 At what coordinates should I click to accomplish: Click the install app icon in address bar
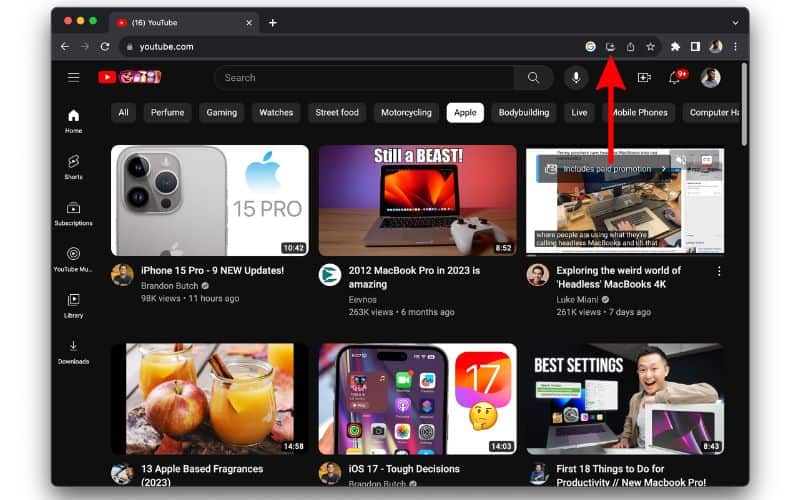[x=610, y=46]
